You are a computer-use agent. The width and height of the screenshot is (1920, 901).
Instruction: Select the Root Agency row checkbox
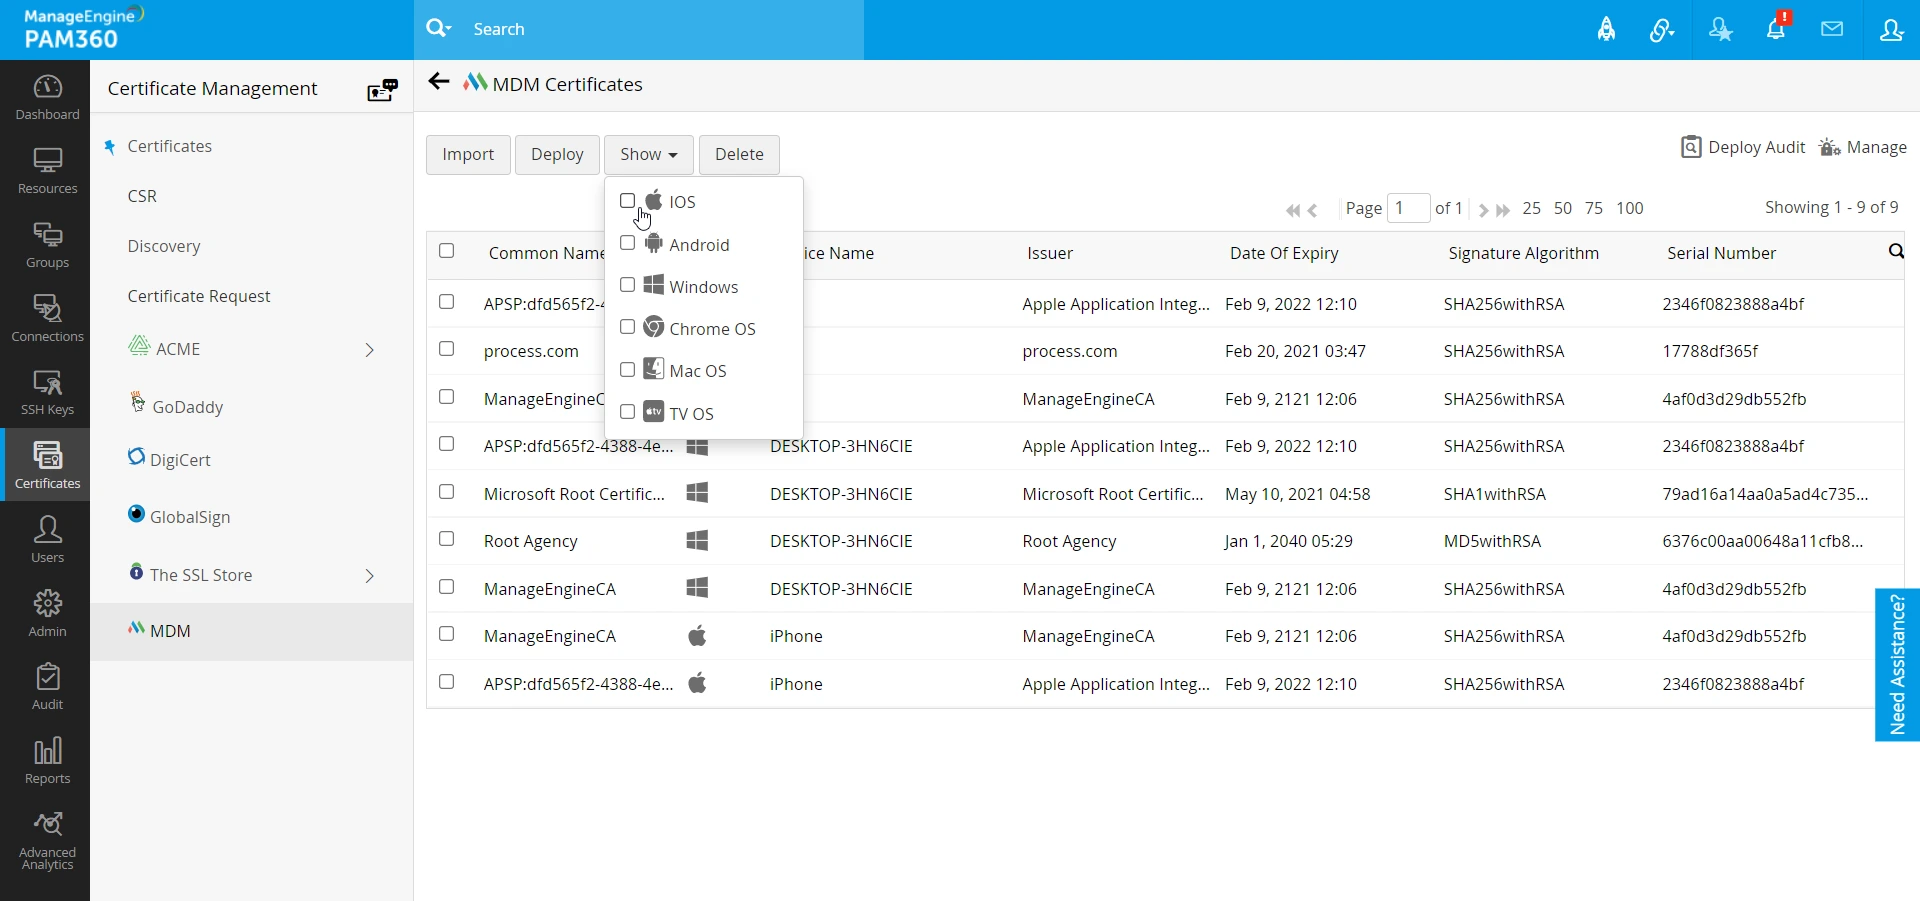(x=447, y=540)
